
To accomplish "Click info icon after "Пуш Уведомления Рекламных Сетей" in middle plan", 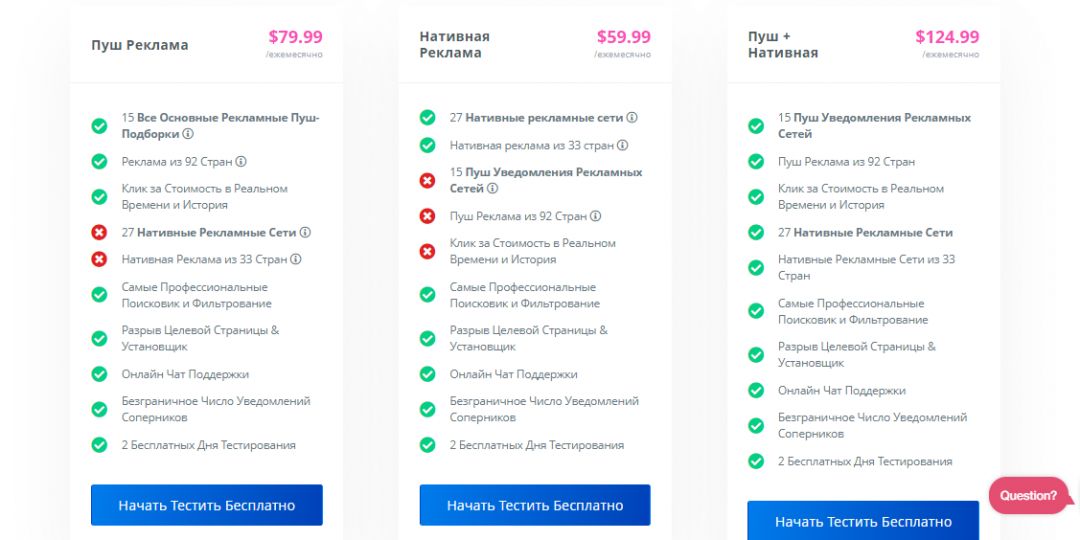I will coord(493,188).
